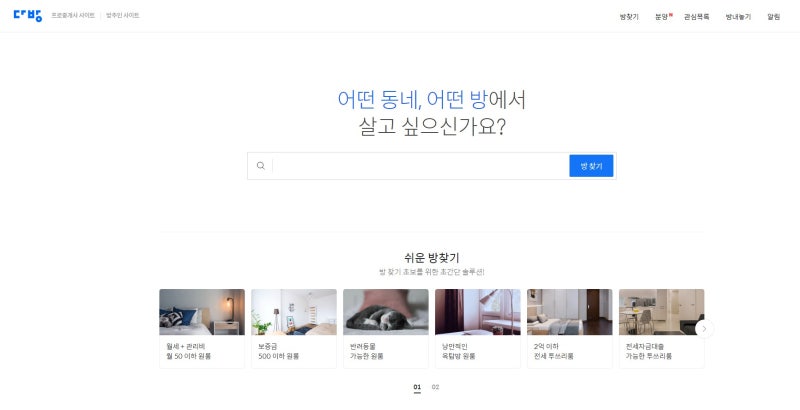Open 알림 notifications in the header
The width and height of the screenshot is (800, 410).
tap(773, 17)
